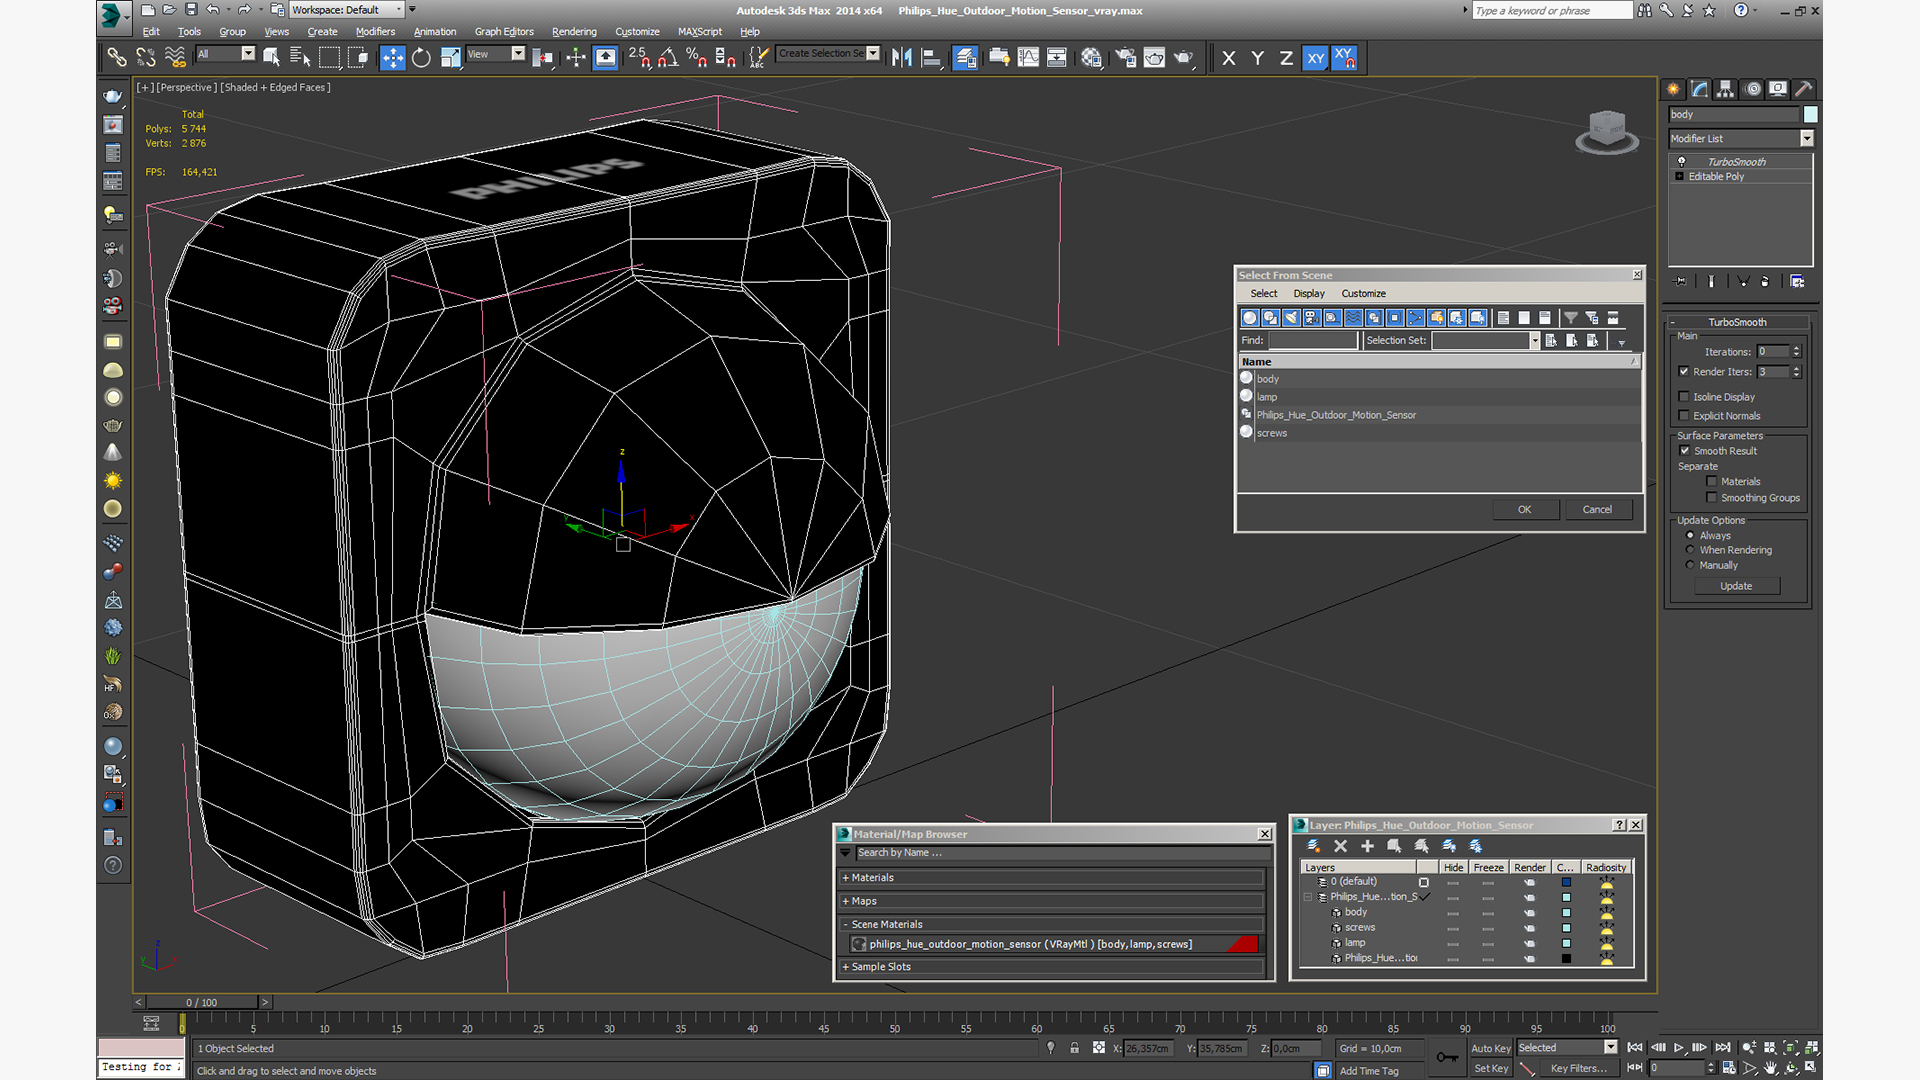Select the Select and Link tool
1920x1080 pixels.
(117, 58)
